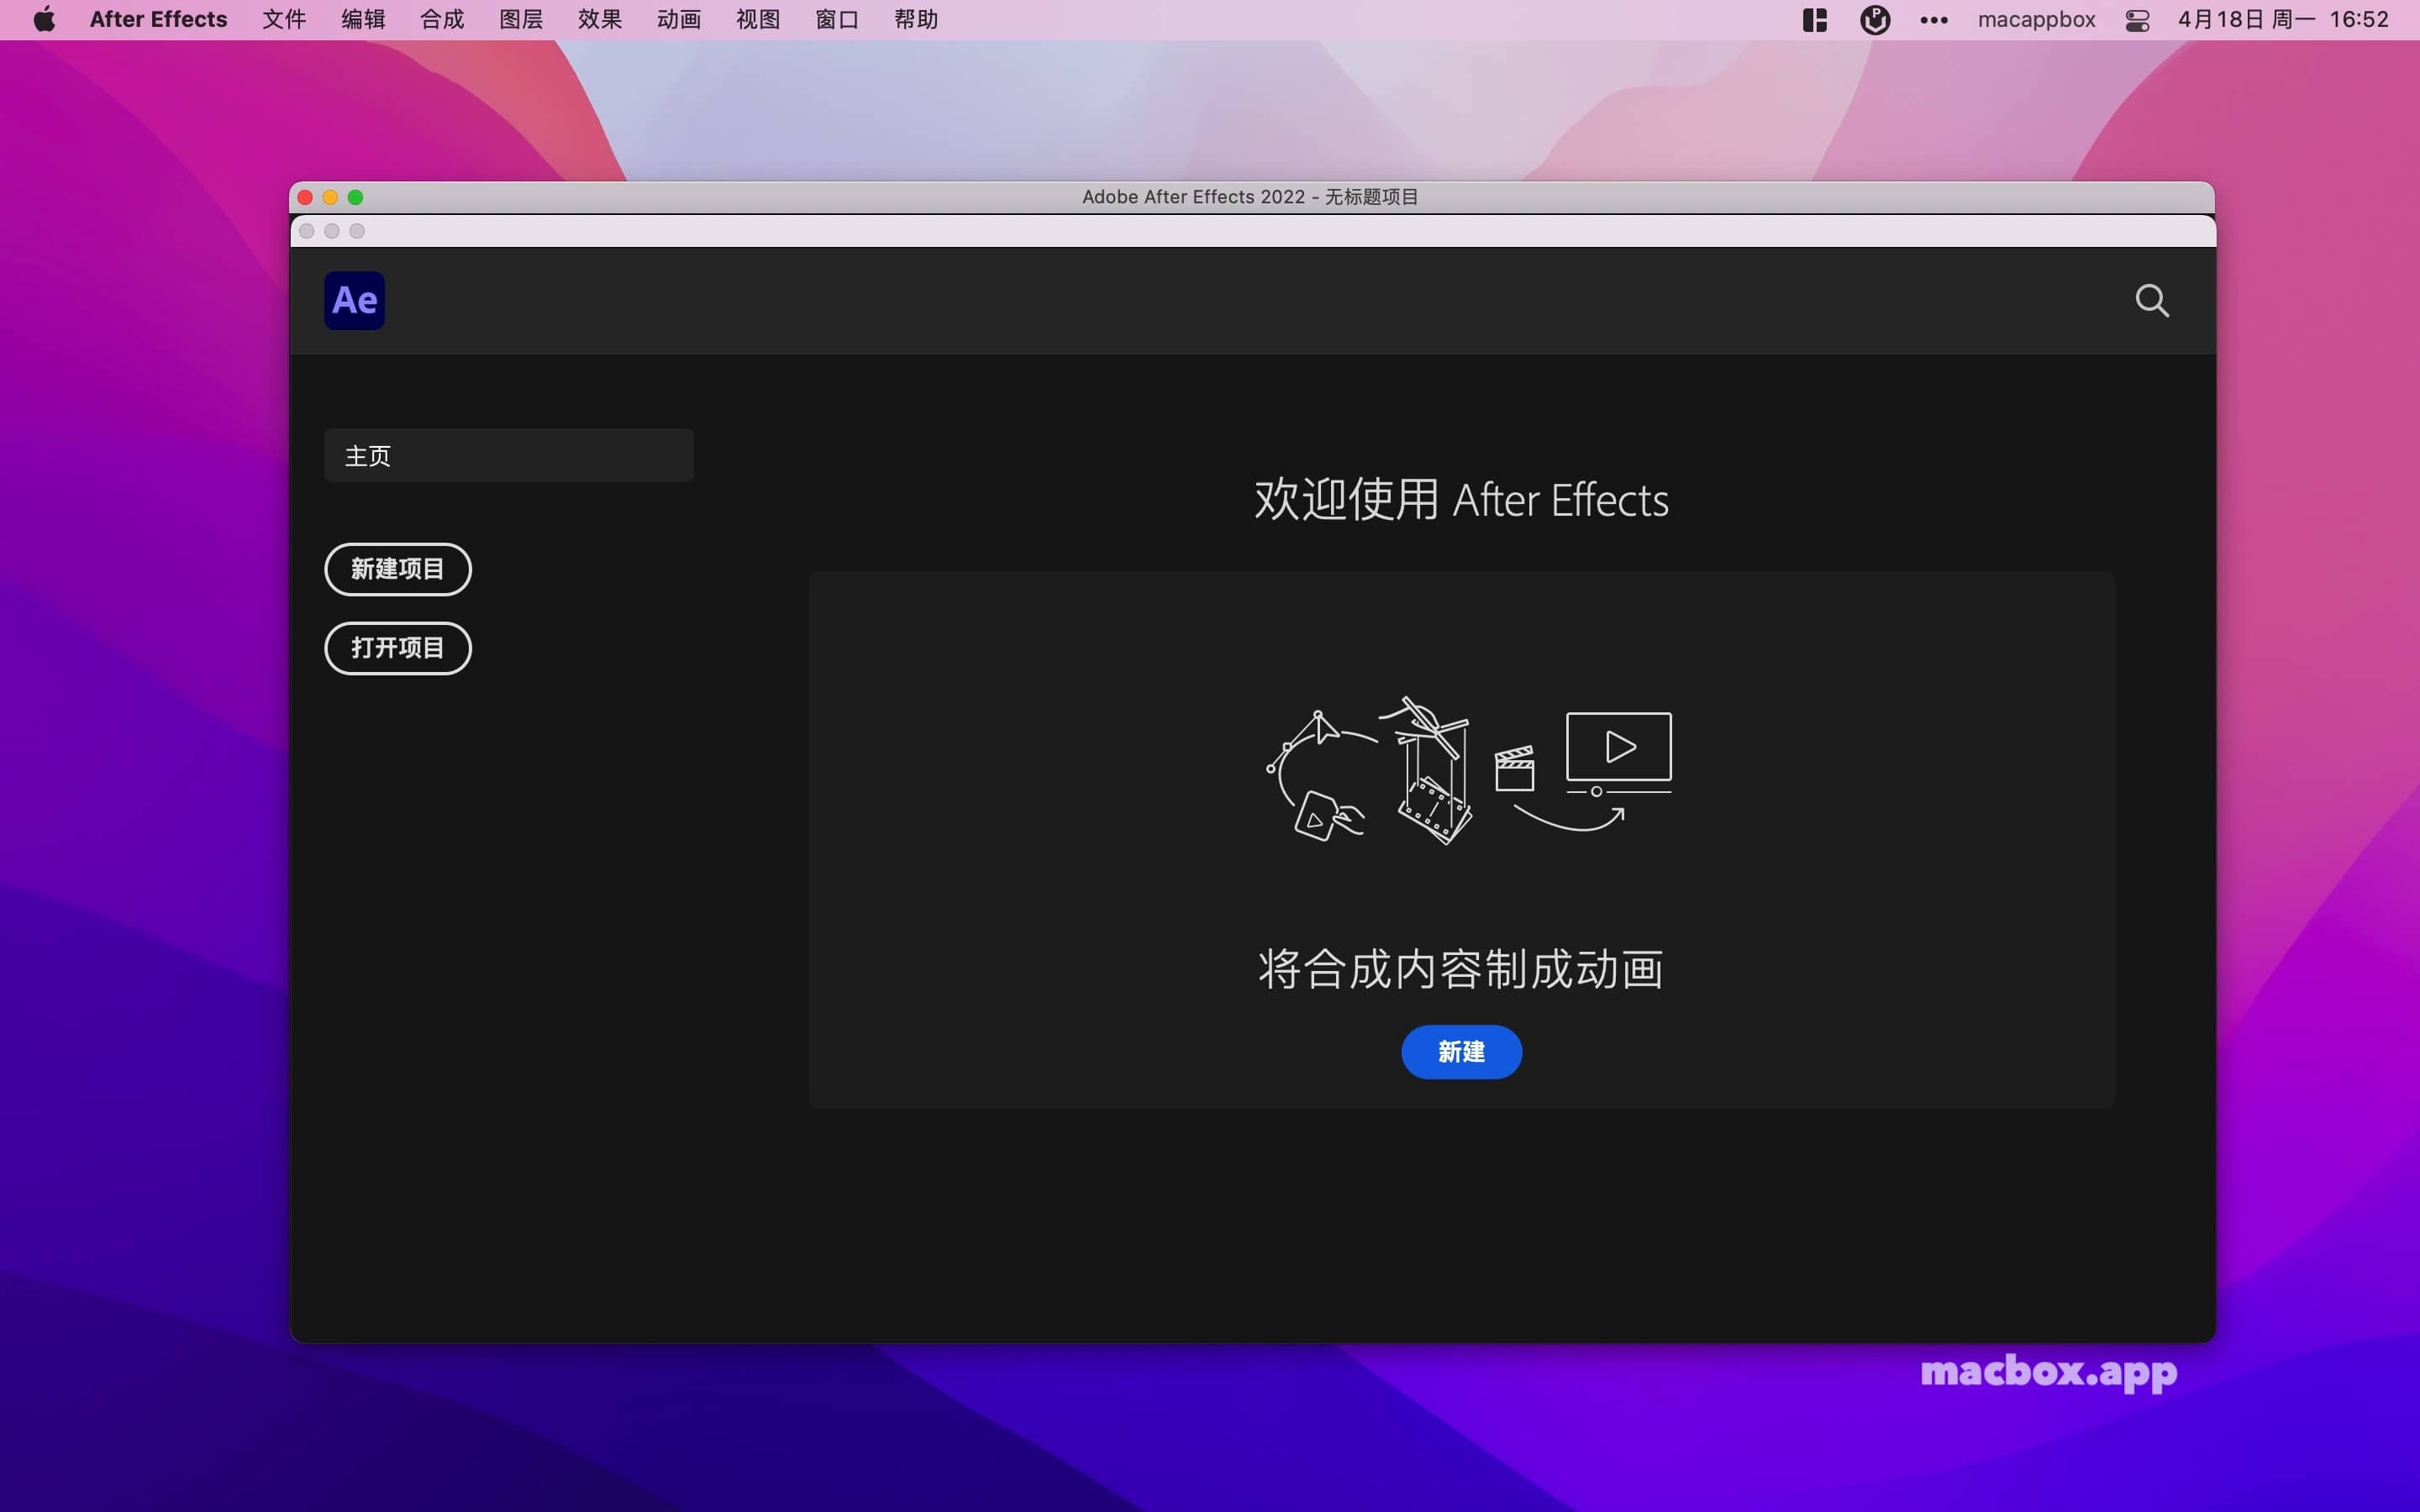Image resolution: width=2420 pixels, height=1512 pixels.
Task: Click 主页 tab in left sidebar
Action: click(x=507, y=454)
